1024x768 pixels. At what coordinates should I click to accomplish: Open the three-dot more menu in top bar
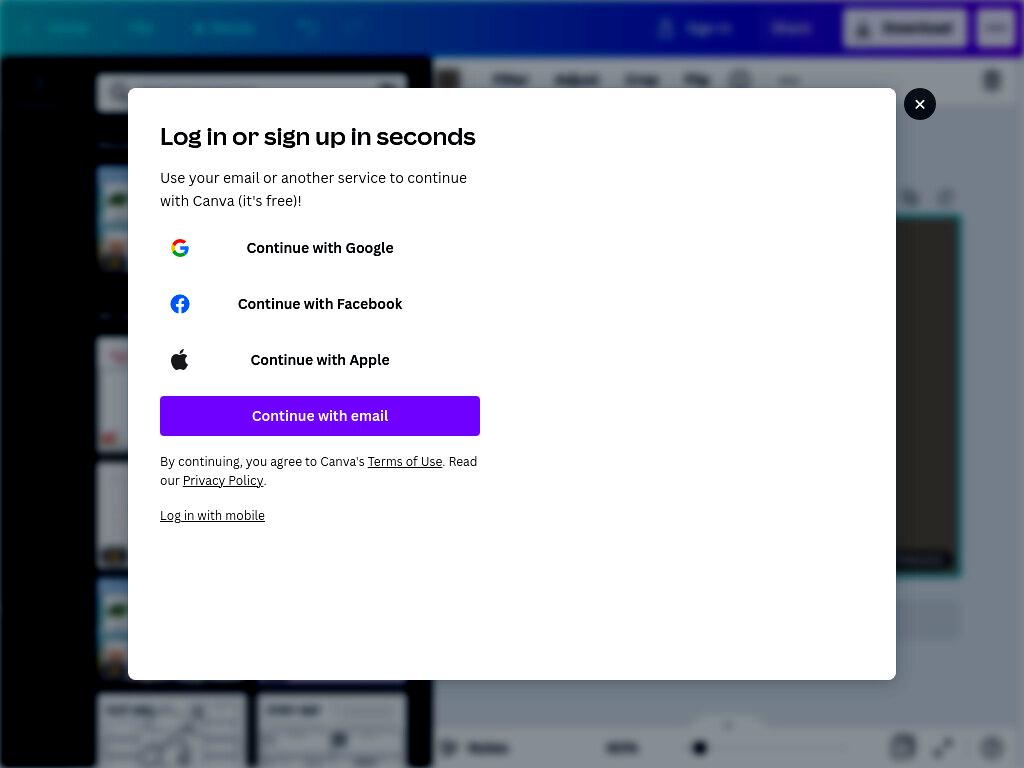tap(995, 28)
